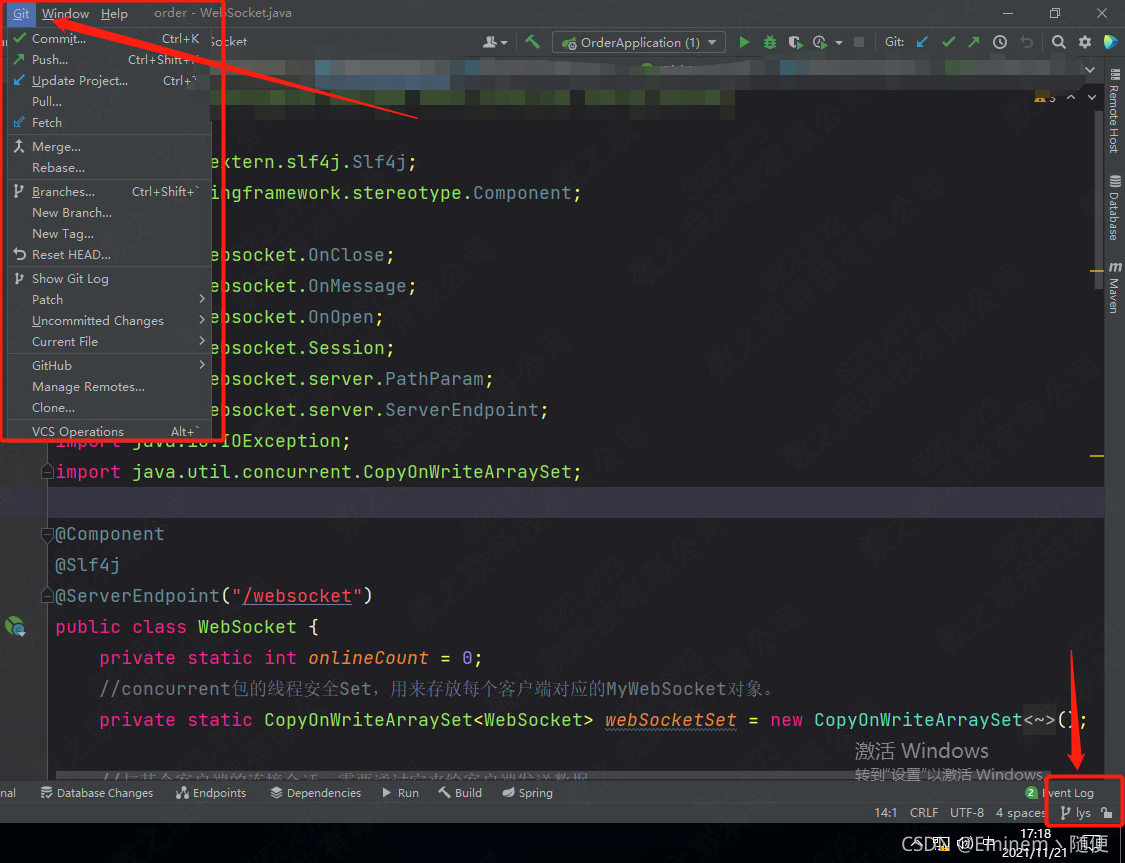This screenshot has width=1125, height=863.
Task: Select Pull... in the Git menu
Action: [x=109, y=101]
